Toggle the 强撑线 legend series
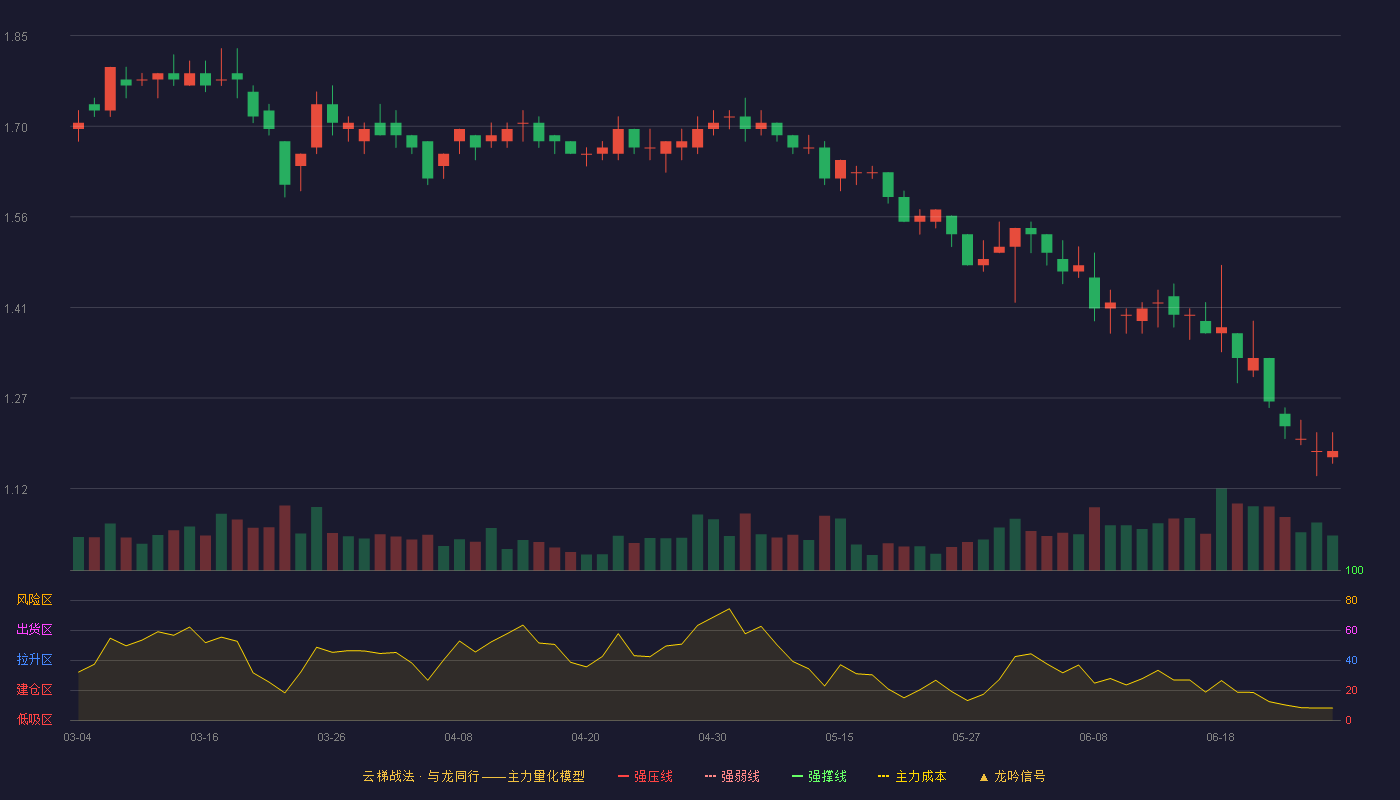The image size is (1400, 800). pos(819,776)
